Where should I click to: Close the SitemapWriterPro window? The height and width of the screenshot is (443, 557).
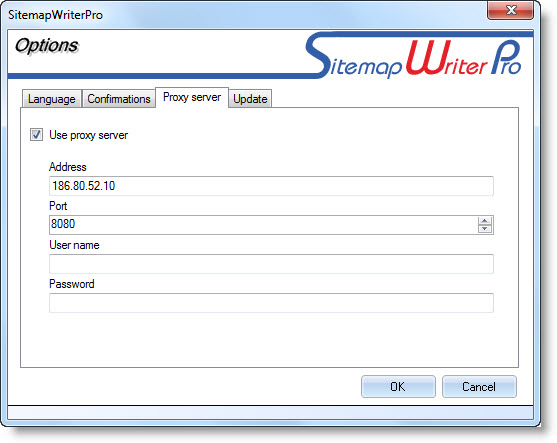click(x=510, y=10)
